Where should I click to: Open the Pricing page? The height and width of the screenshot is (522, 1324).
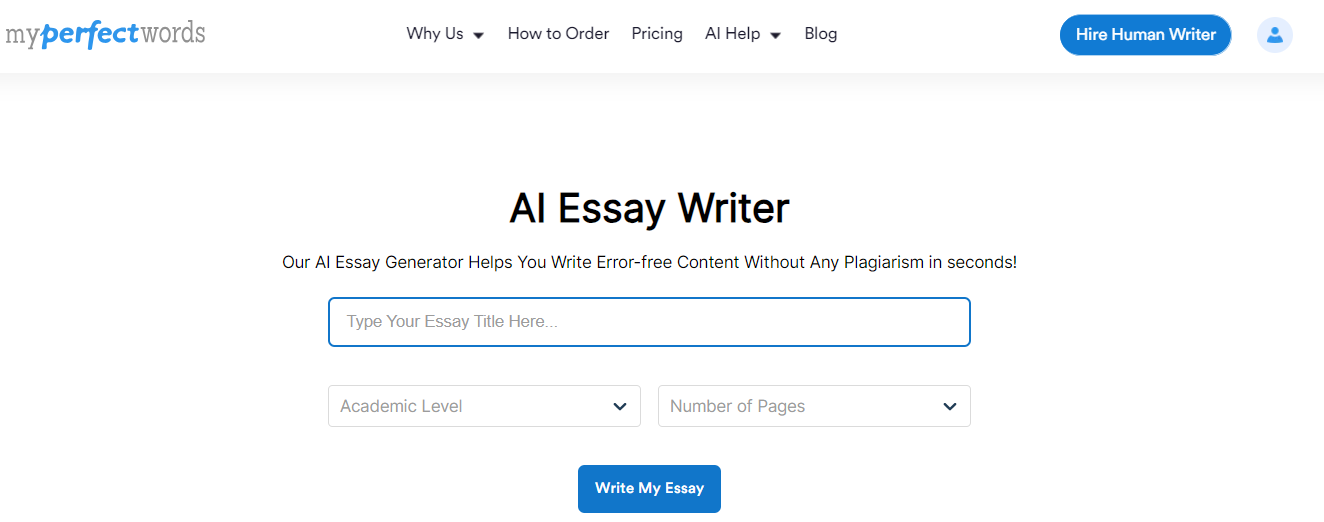tap(657, 33)
